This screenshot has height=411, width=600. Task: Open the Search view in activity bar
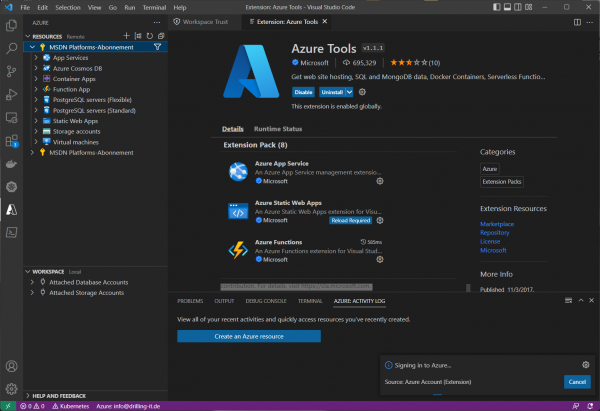11,49
